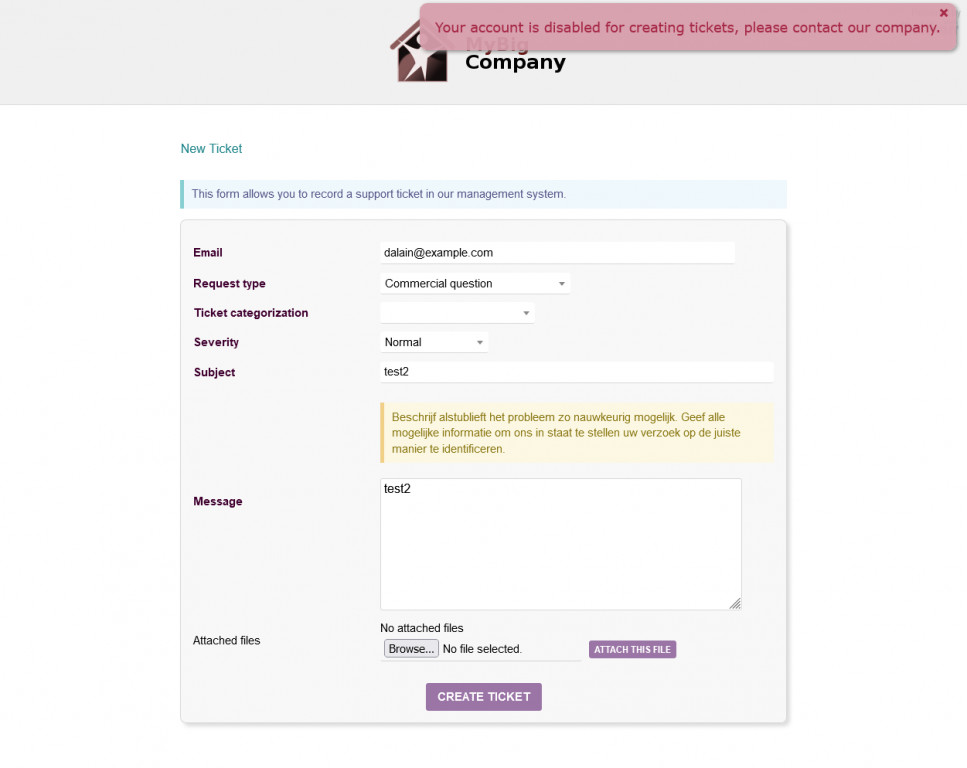Click the Attach This File button
Viewport: 967px width, 768px height.
pyautogui.click(x=632, y=650)
